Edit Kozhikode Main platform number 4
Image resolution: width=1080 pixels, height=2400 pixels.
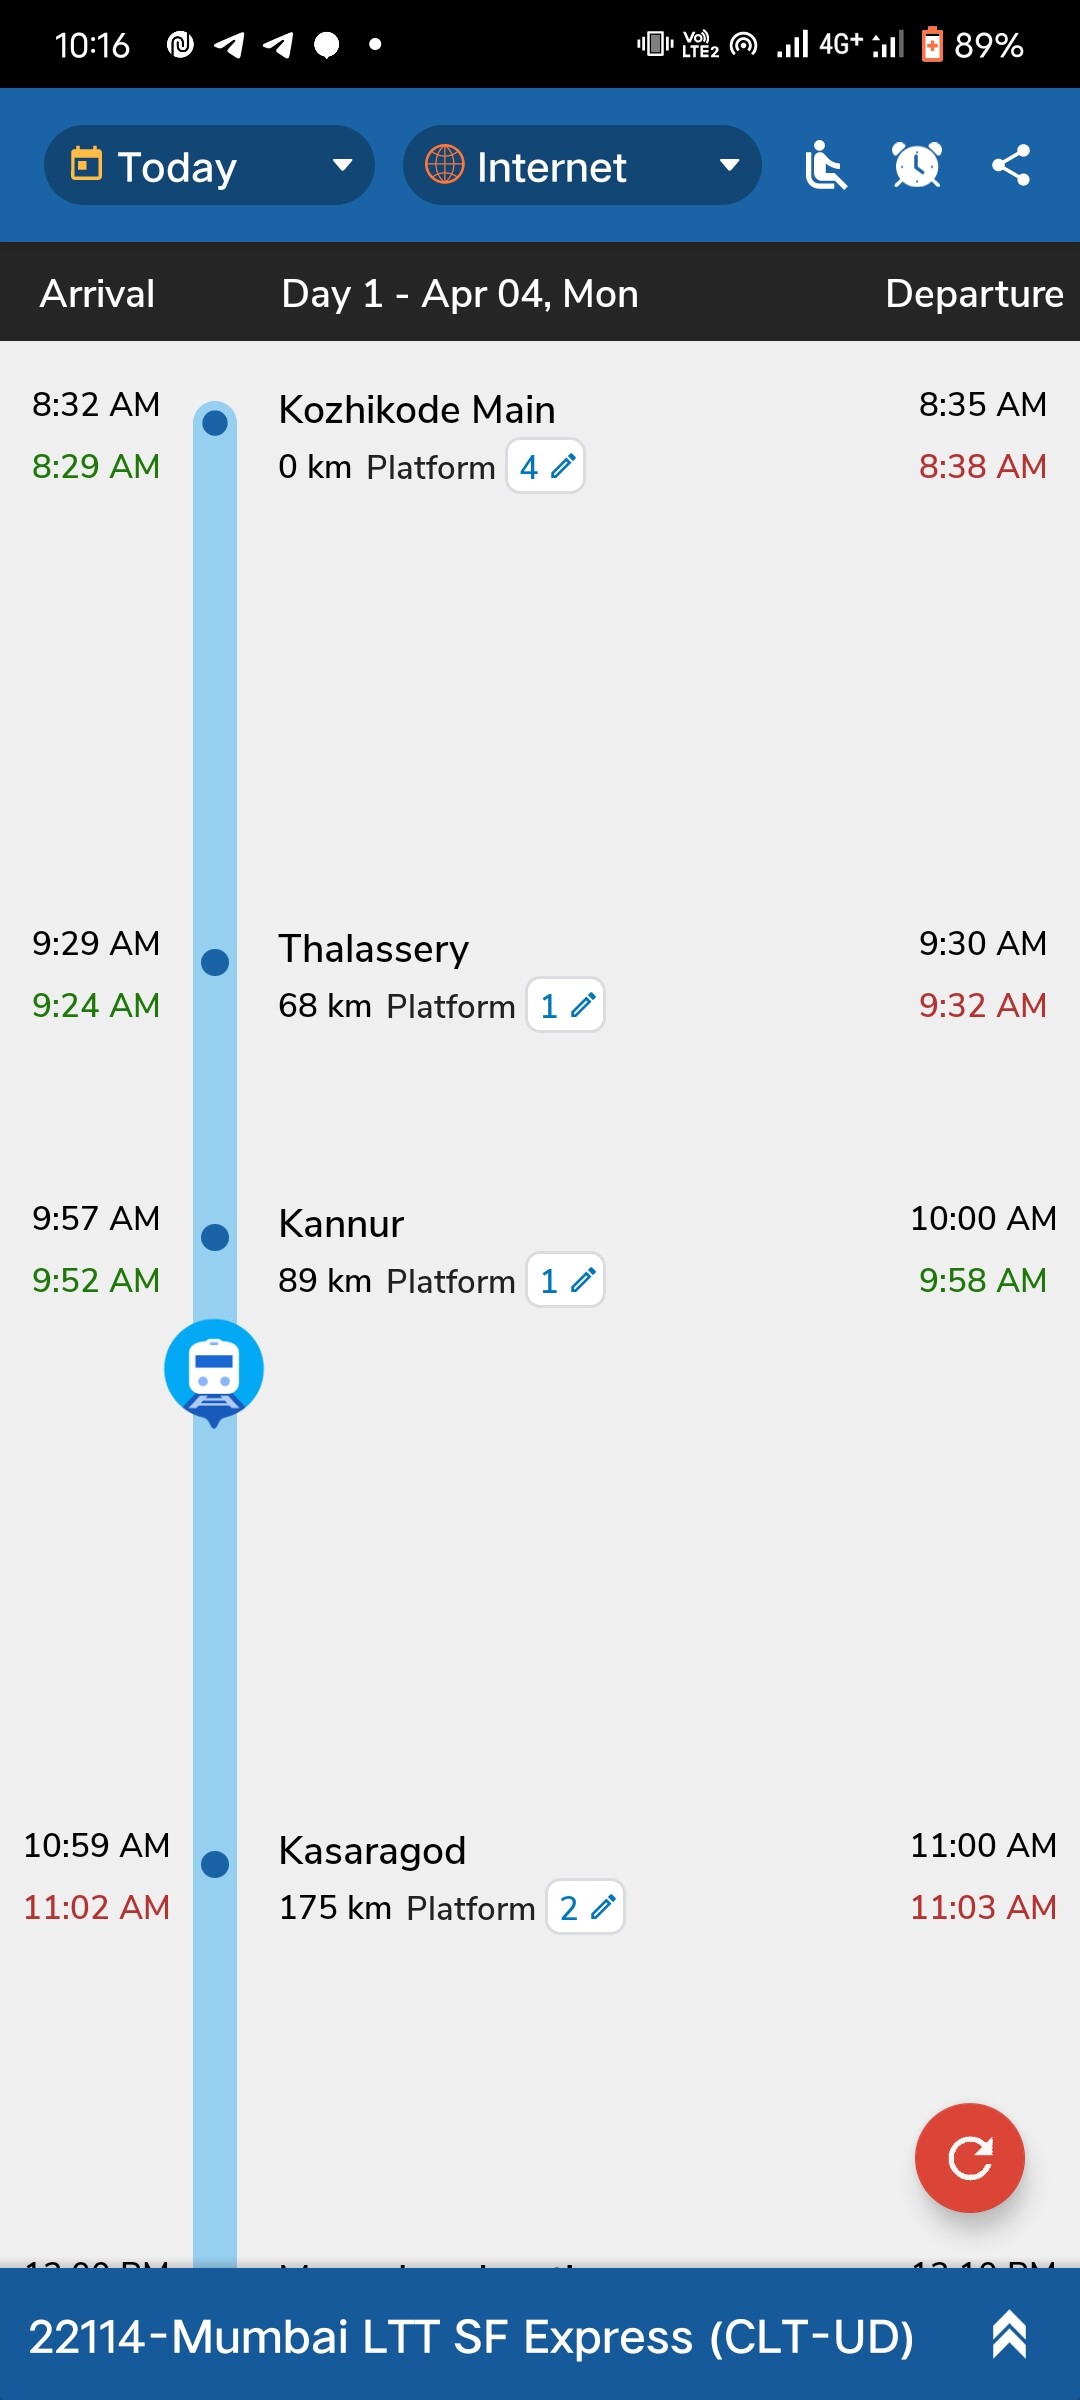click(546, 467)
